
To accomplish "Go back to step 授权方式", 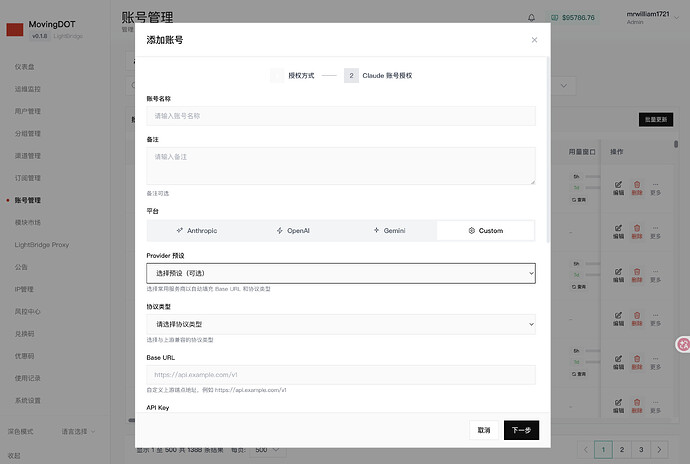I will click(293, 76).
